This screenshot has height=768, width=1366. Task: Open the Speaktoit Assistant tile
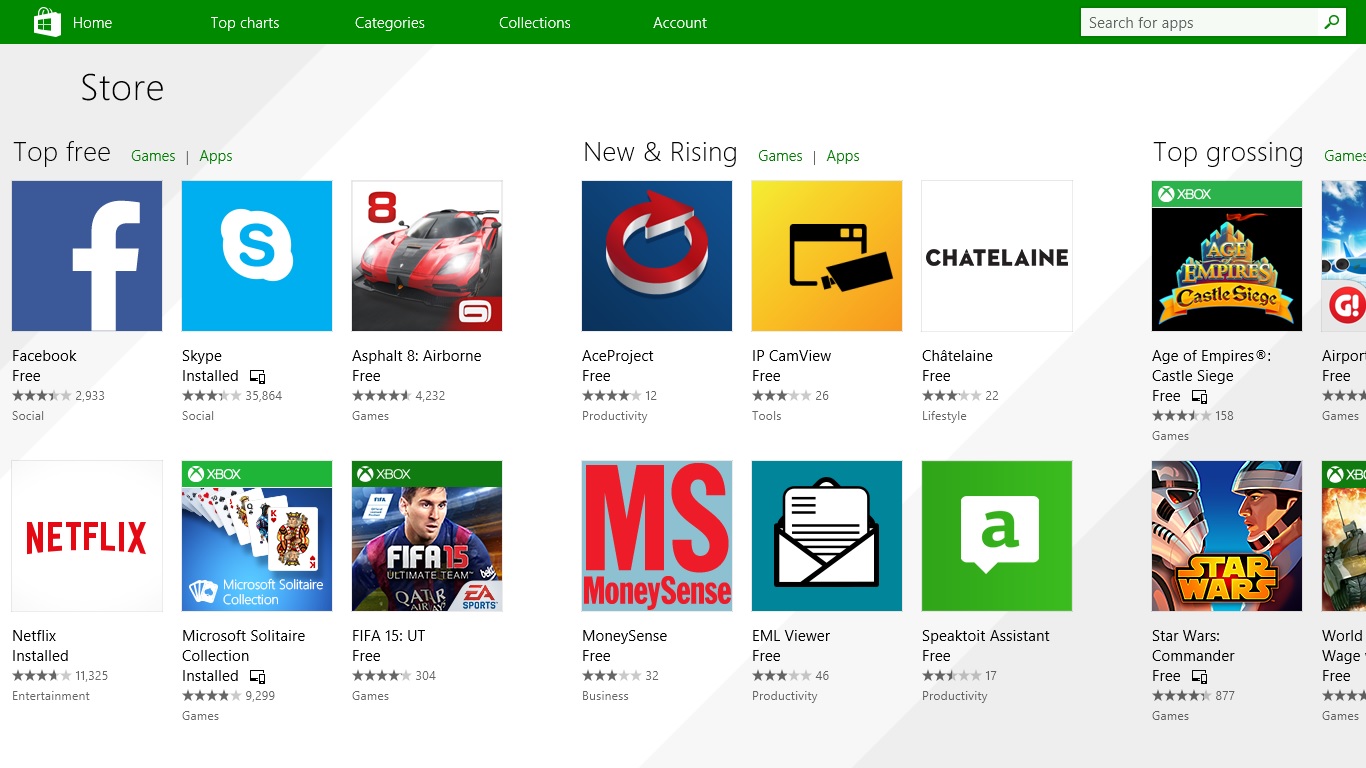997,536
